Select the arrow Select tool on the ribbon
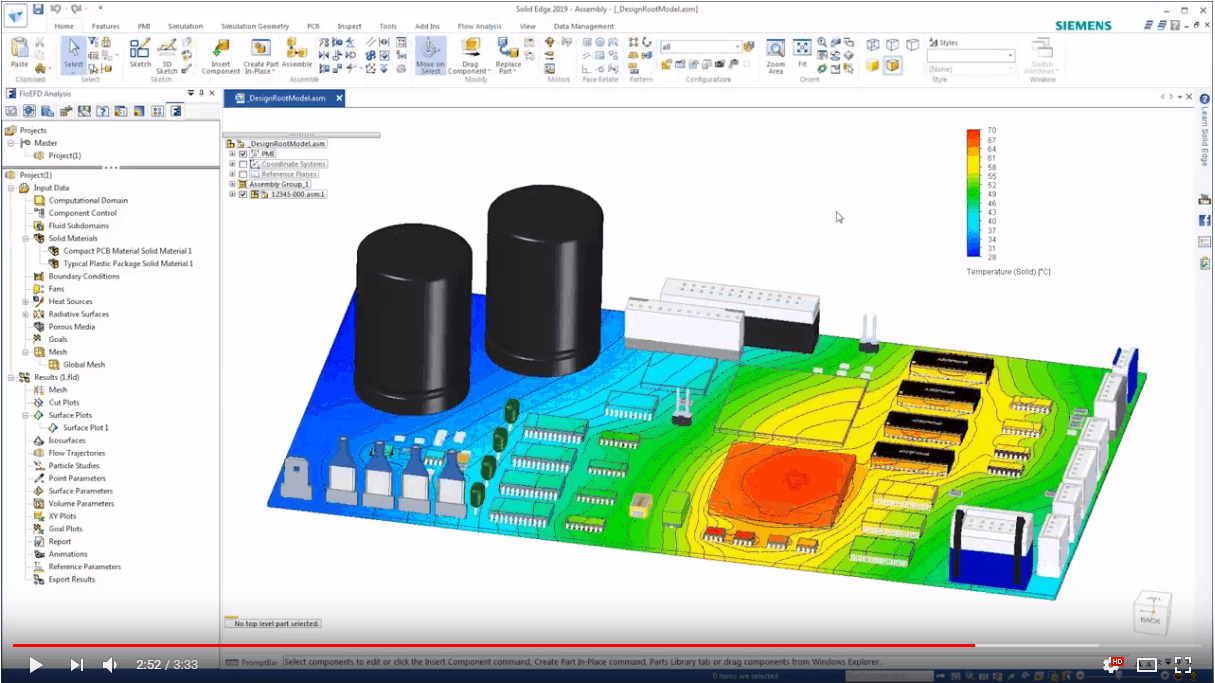This screenshot has width=1215, height=683. pyautogui.click(x=72, y=47)
